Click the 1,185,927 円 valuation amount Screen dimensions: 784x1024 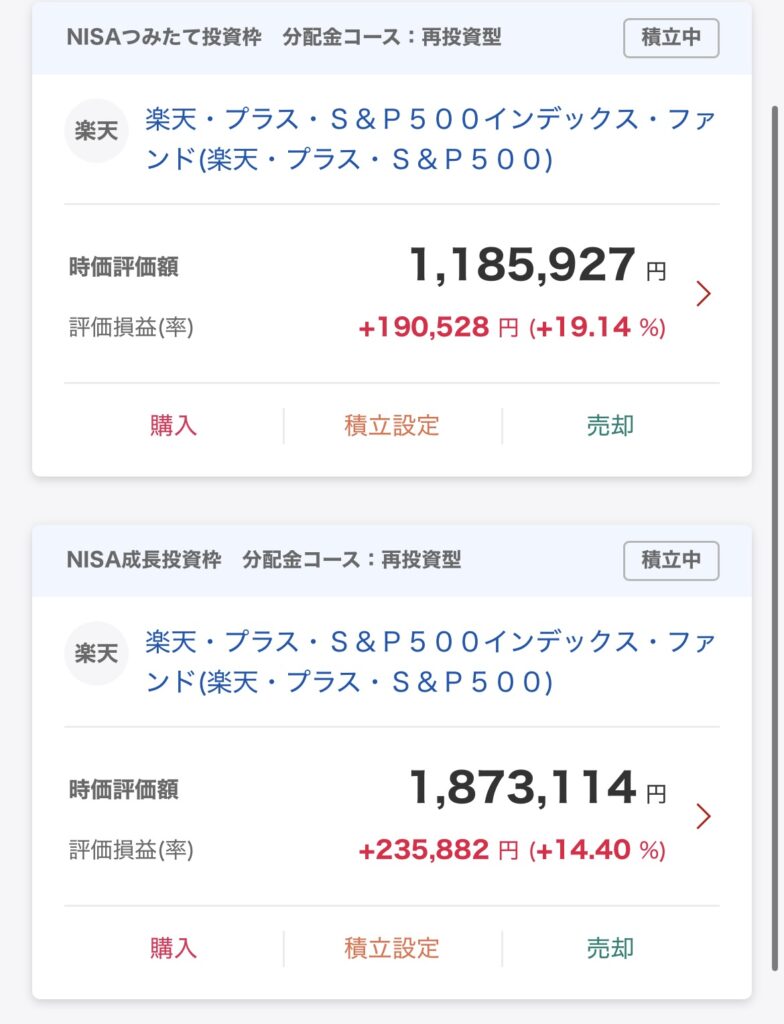point(522,266)
